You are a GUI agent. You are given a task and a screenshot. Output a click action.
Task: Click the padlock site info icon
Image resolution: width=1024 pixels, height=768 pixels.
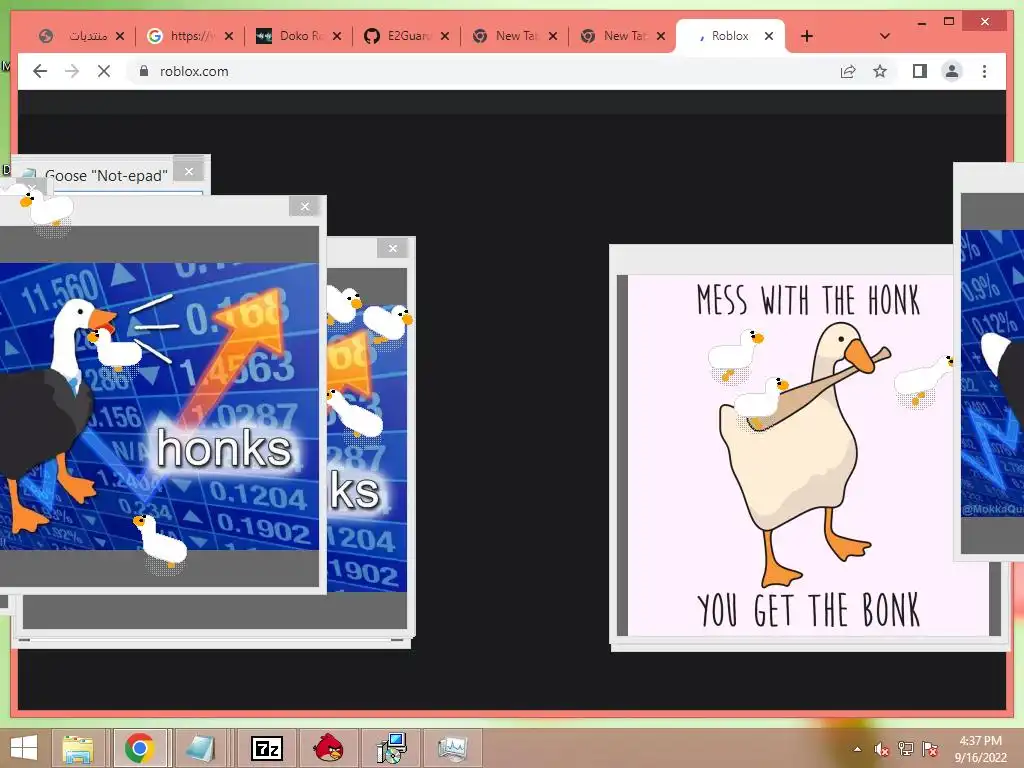pyautogui.click(x=144, y=71)
